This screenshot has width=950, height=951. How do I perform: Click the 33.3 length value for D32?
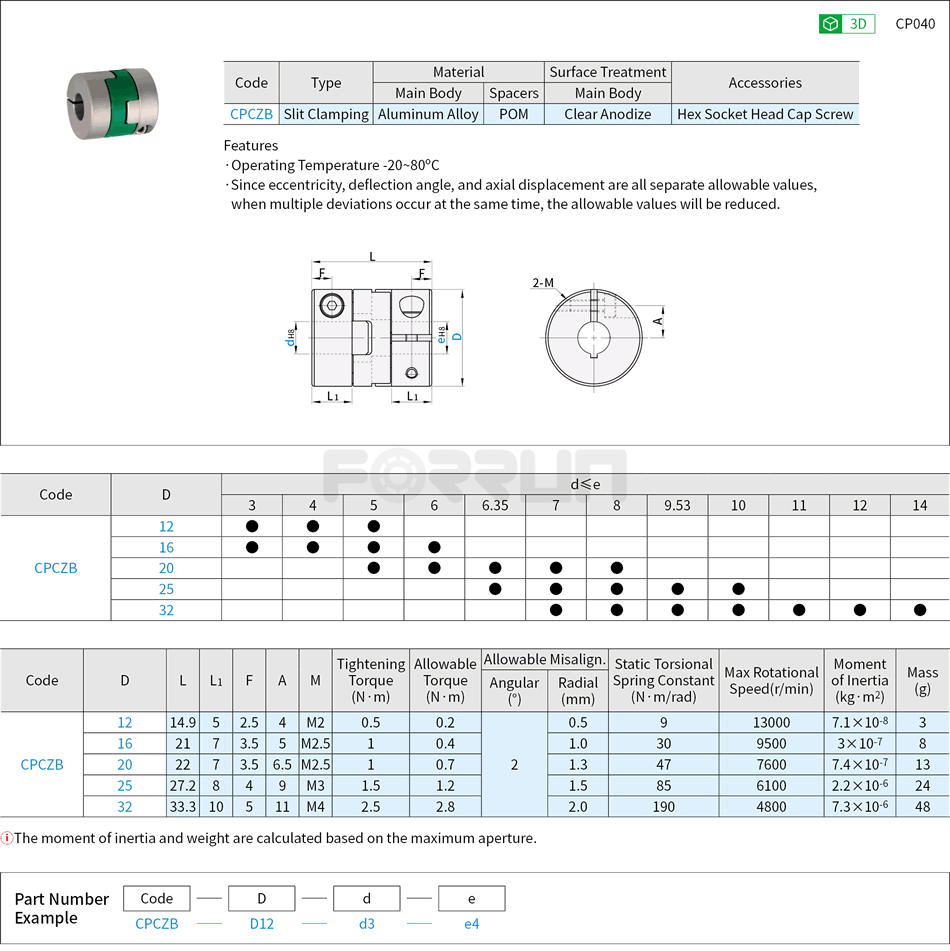click(x=183, y=807)
